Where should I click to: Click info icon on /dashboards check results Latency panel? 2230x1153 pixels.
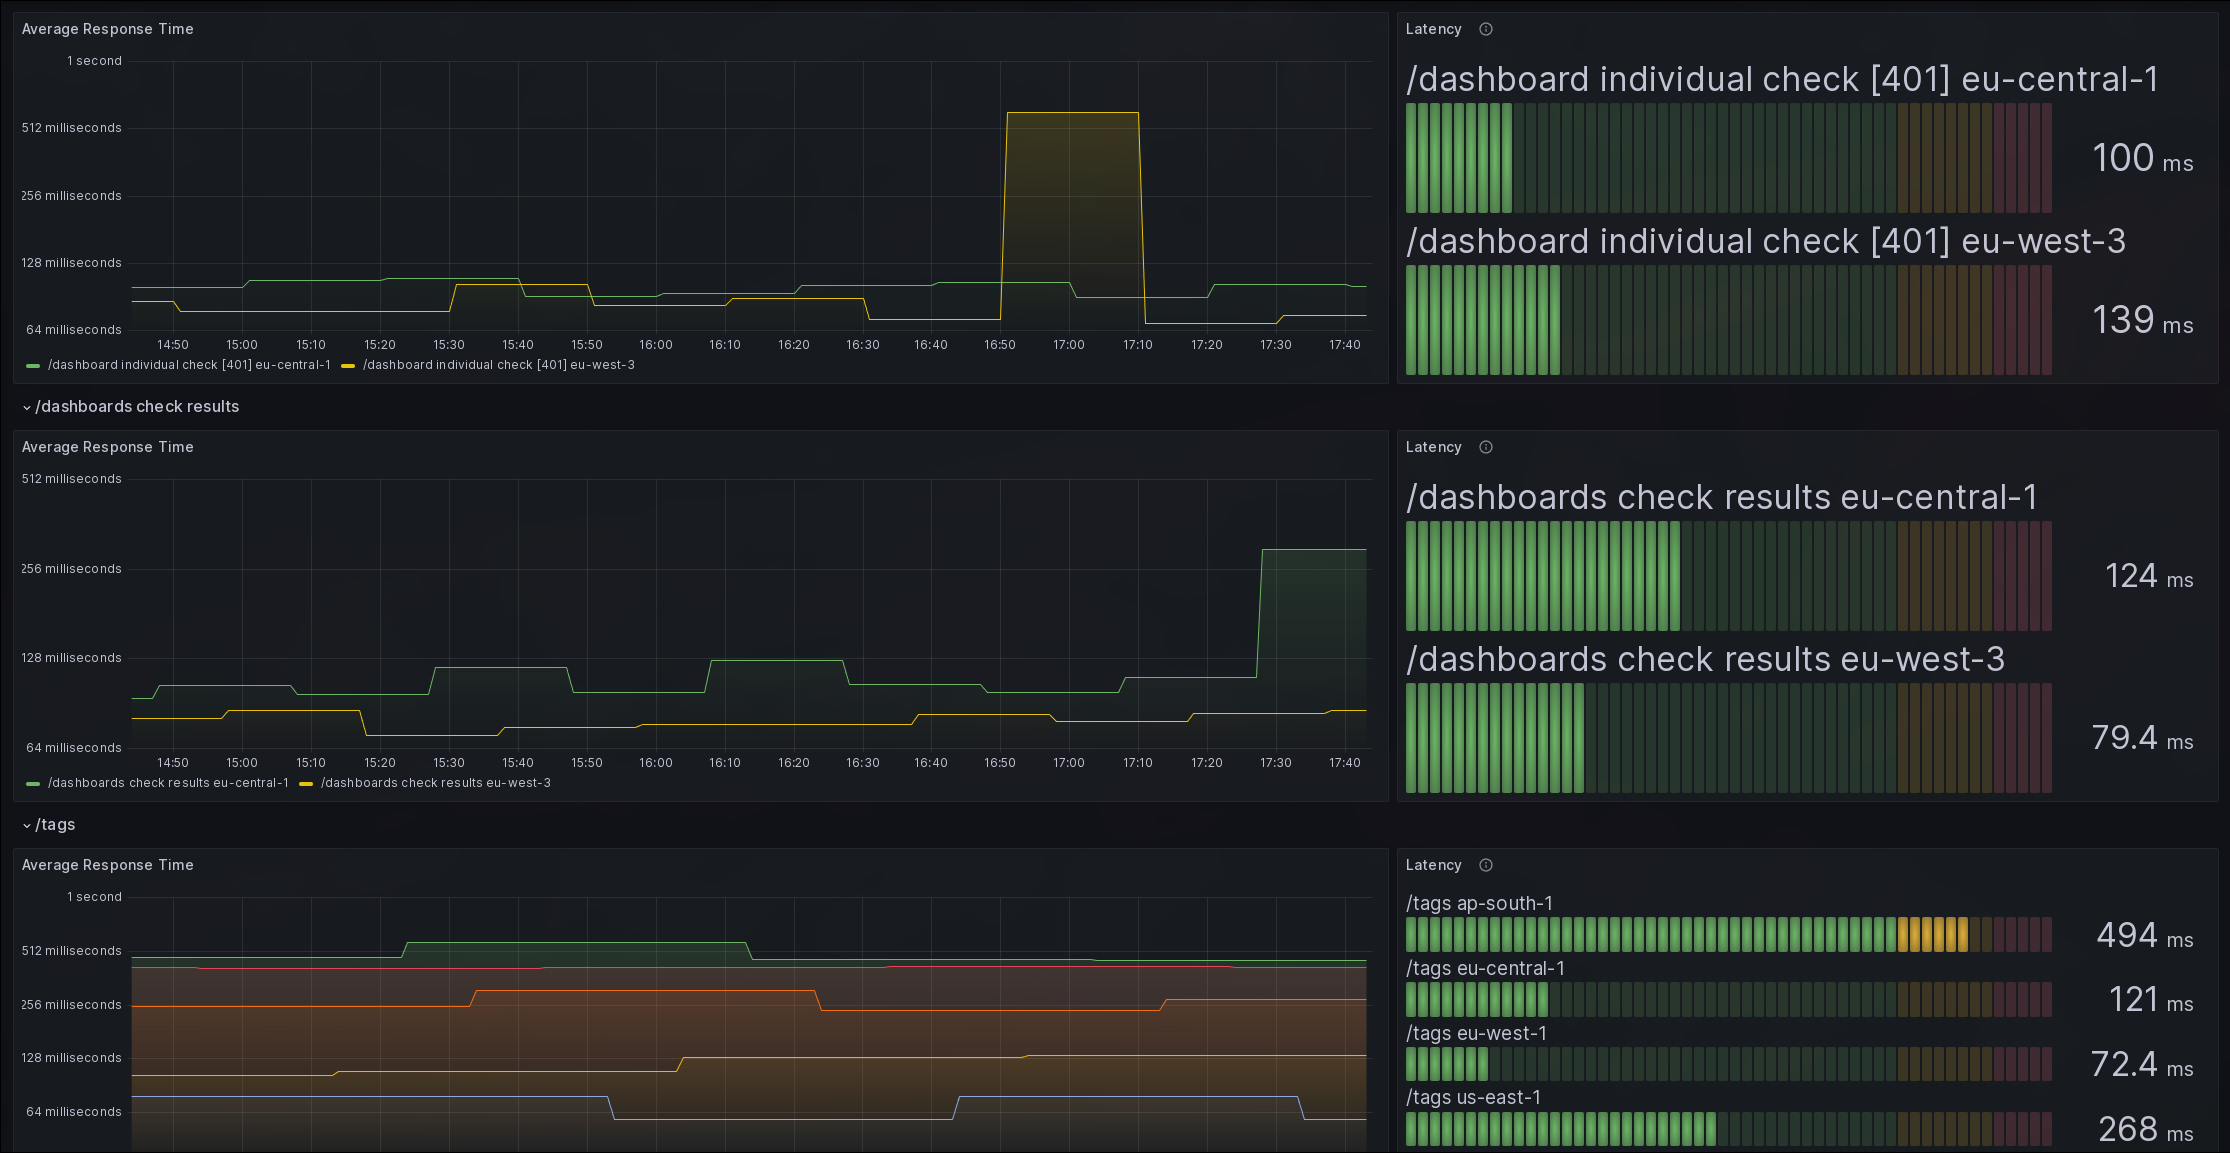pyautogui.click(x=1485, y=447)
